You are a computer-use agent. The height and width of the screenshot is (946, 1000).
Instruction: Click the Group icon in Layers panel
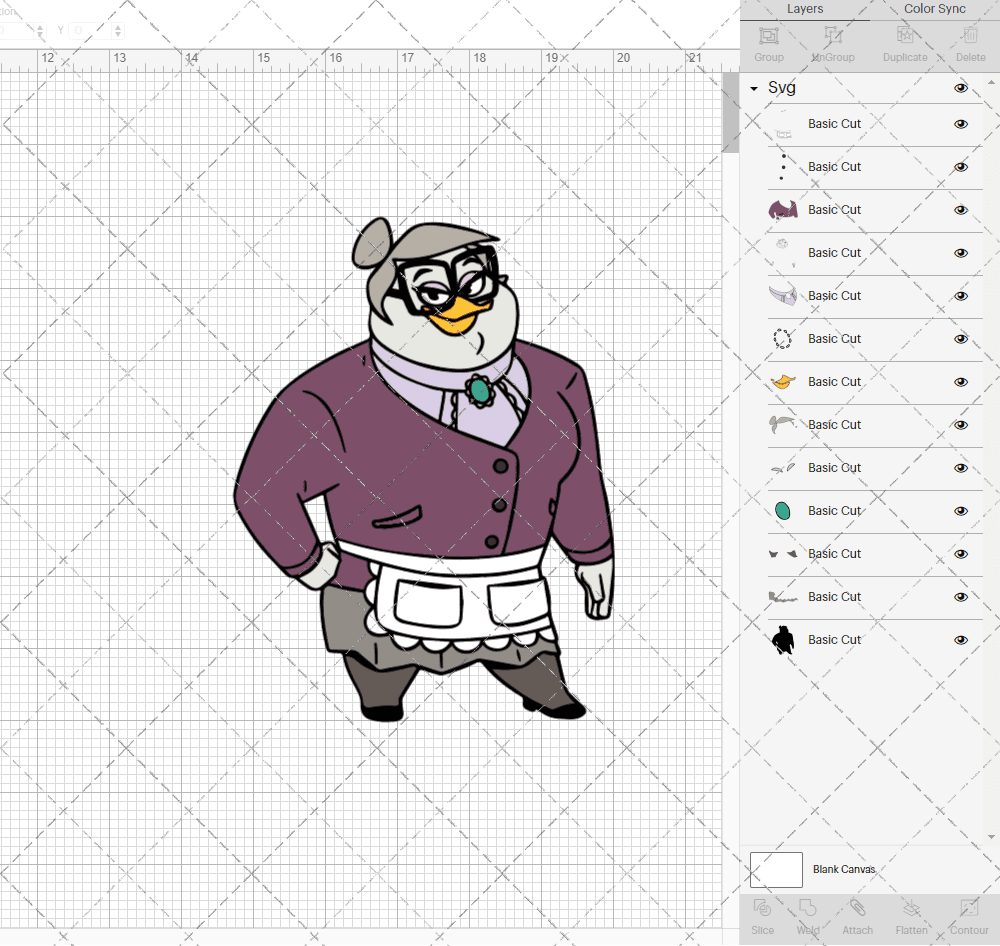coord(768,35)
